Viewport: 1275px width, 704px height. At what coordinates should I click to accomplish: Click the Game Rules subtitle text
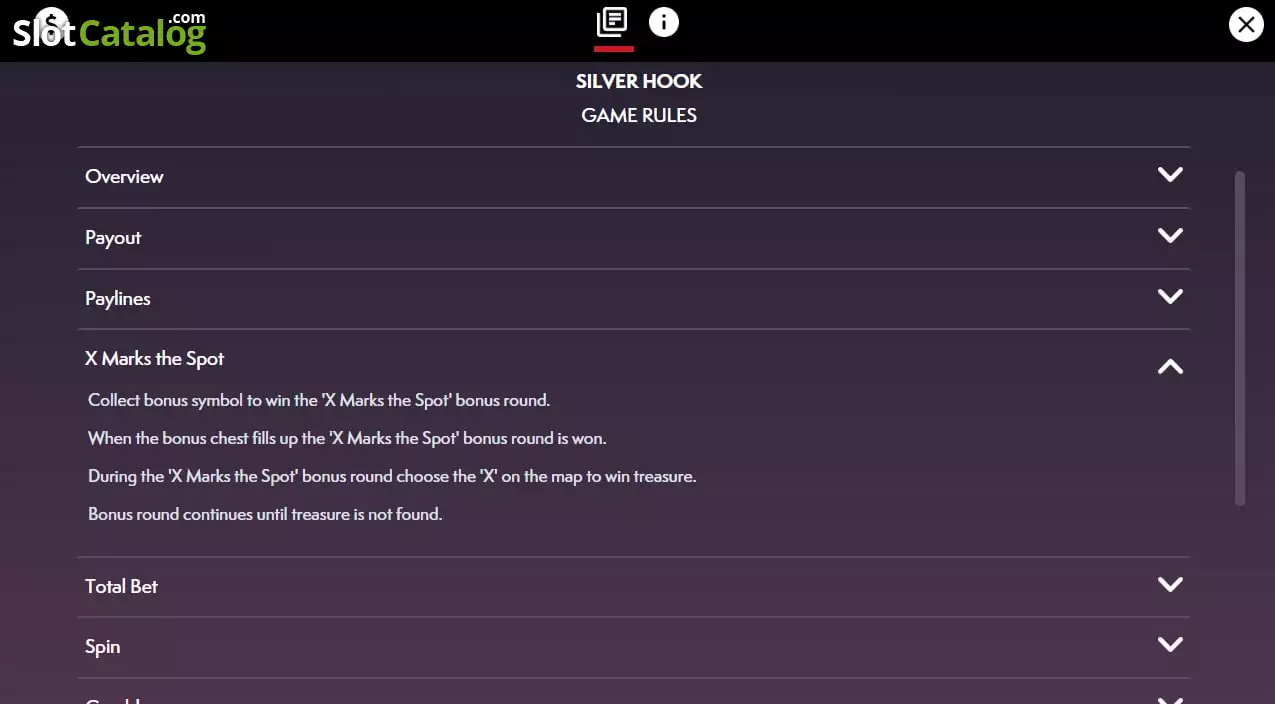[639, 115]
